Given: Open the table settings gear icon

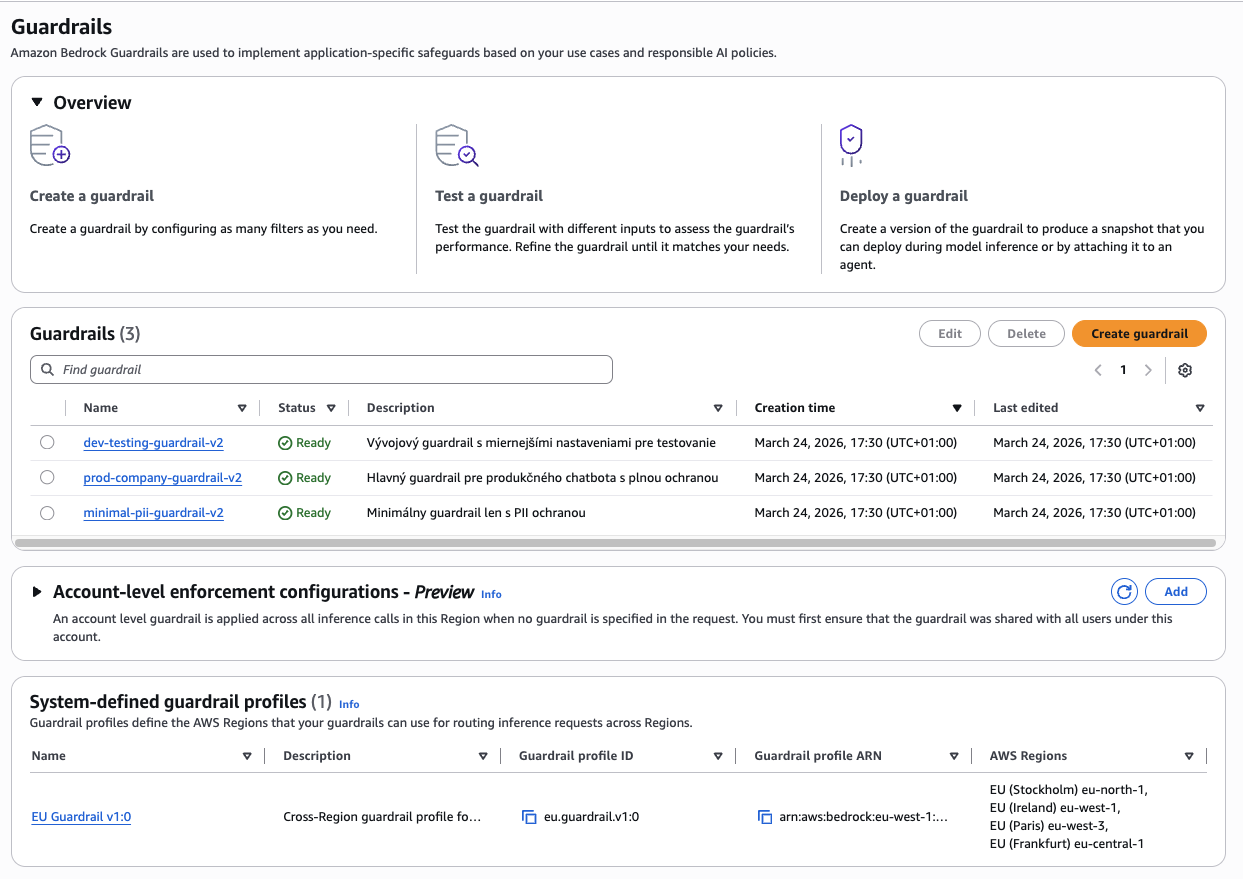Looking at the screenshot, I should (x=1185, y=370).
